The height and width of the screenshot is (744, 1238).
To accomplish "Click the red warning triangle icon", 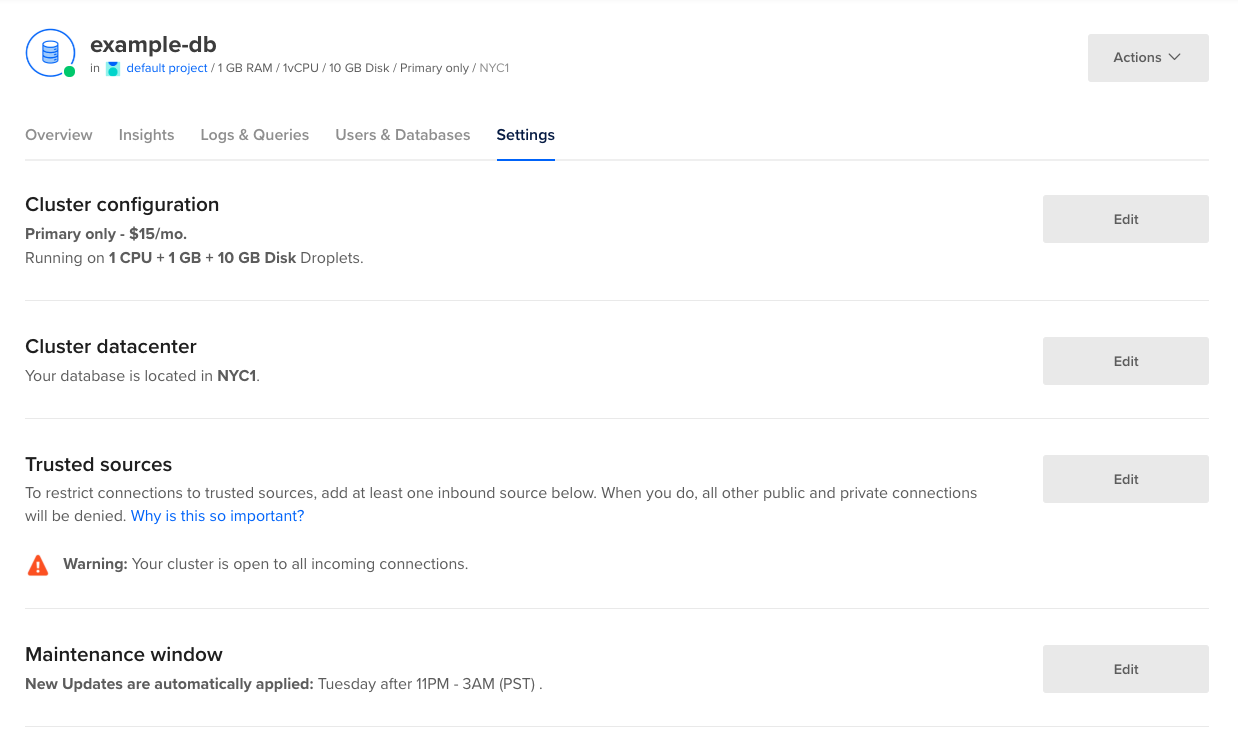I will coord(38,565).
